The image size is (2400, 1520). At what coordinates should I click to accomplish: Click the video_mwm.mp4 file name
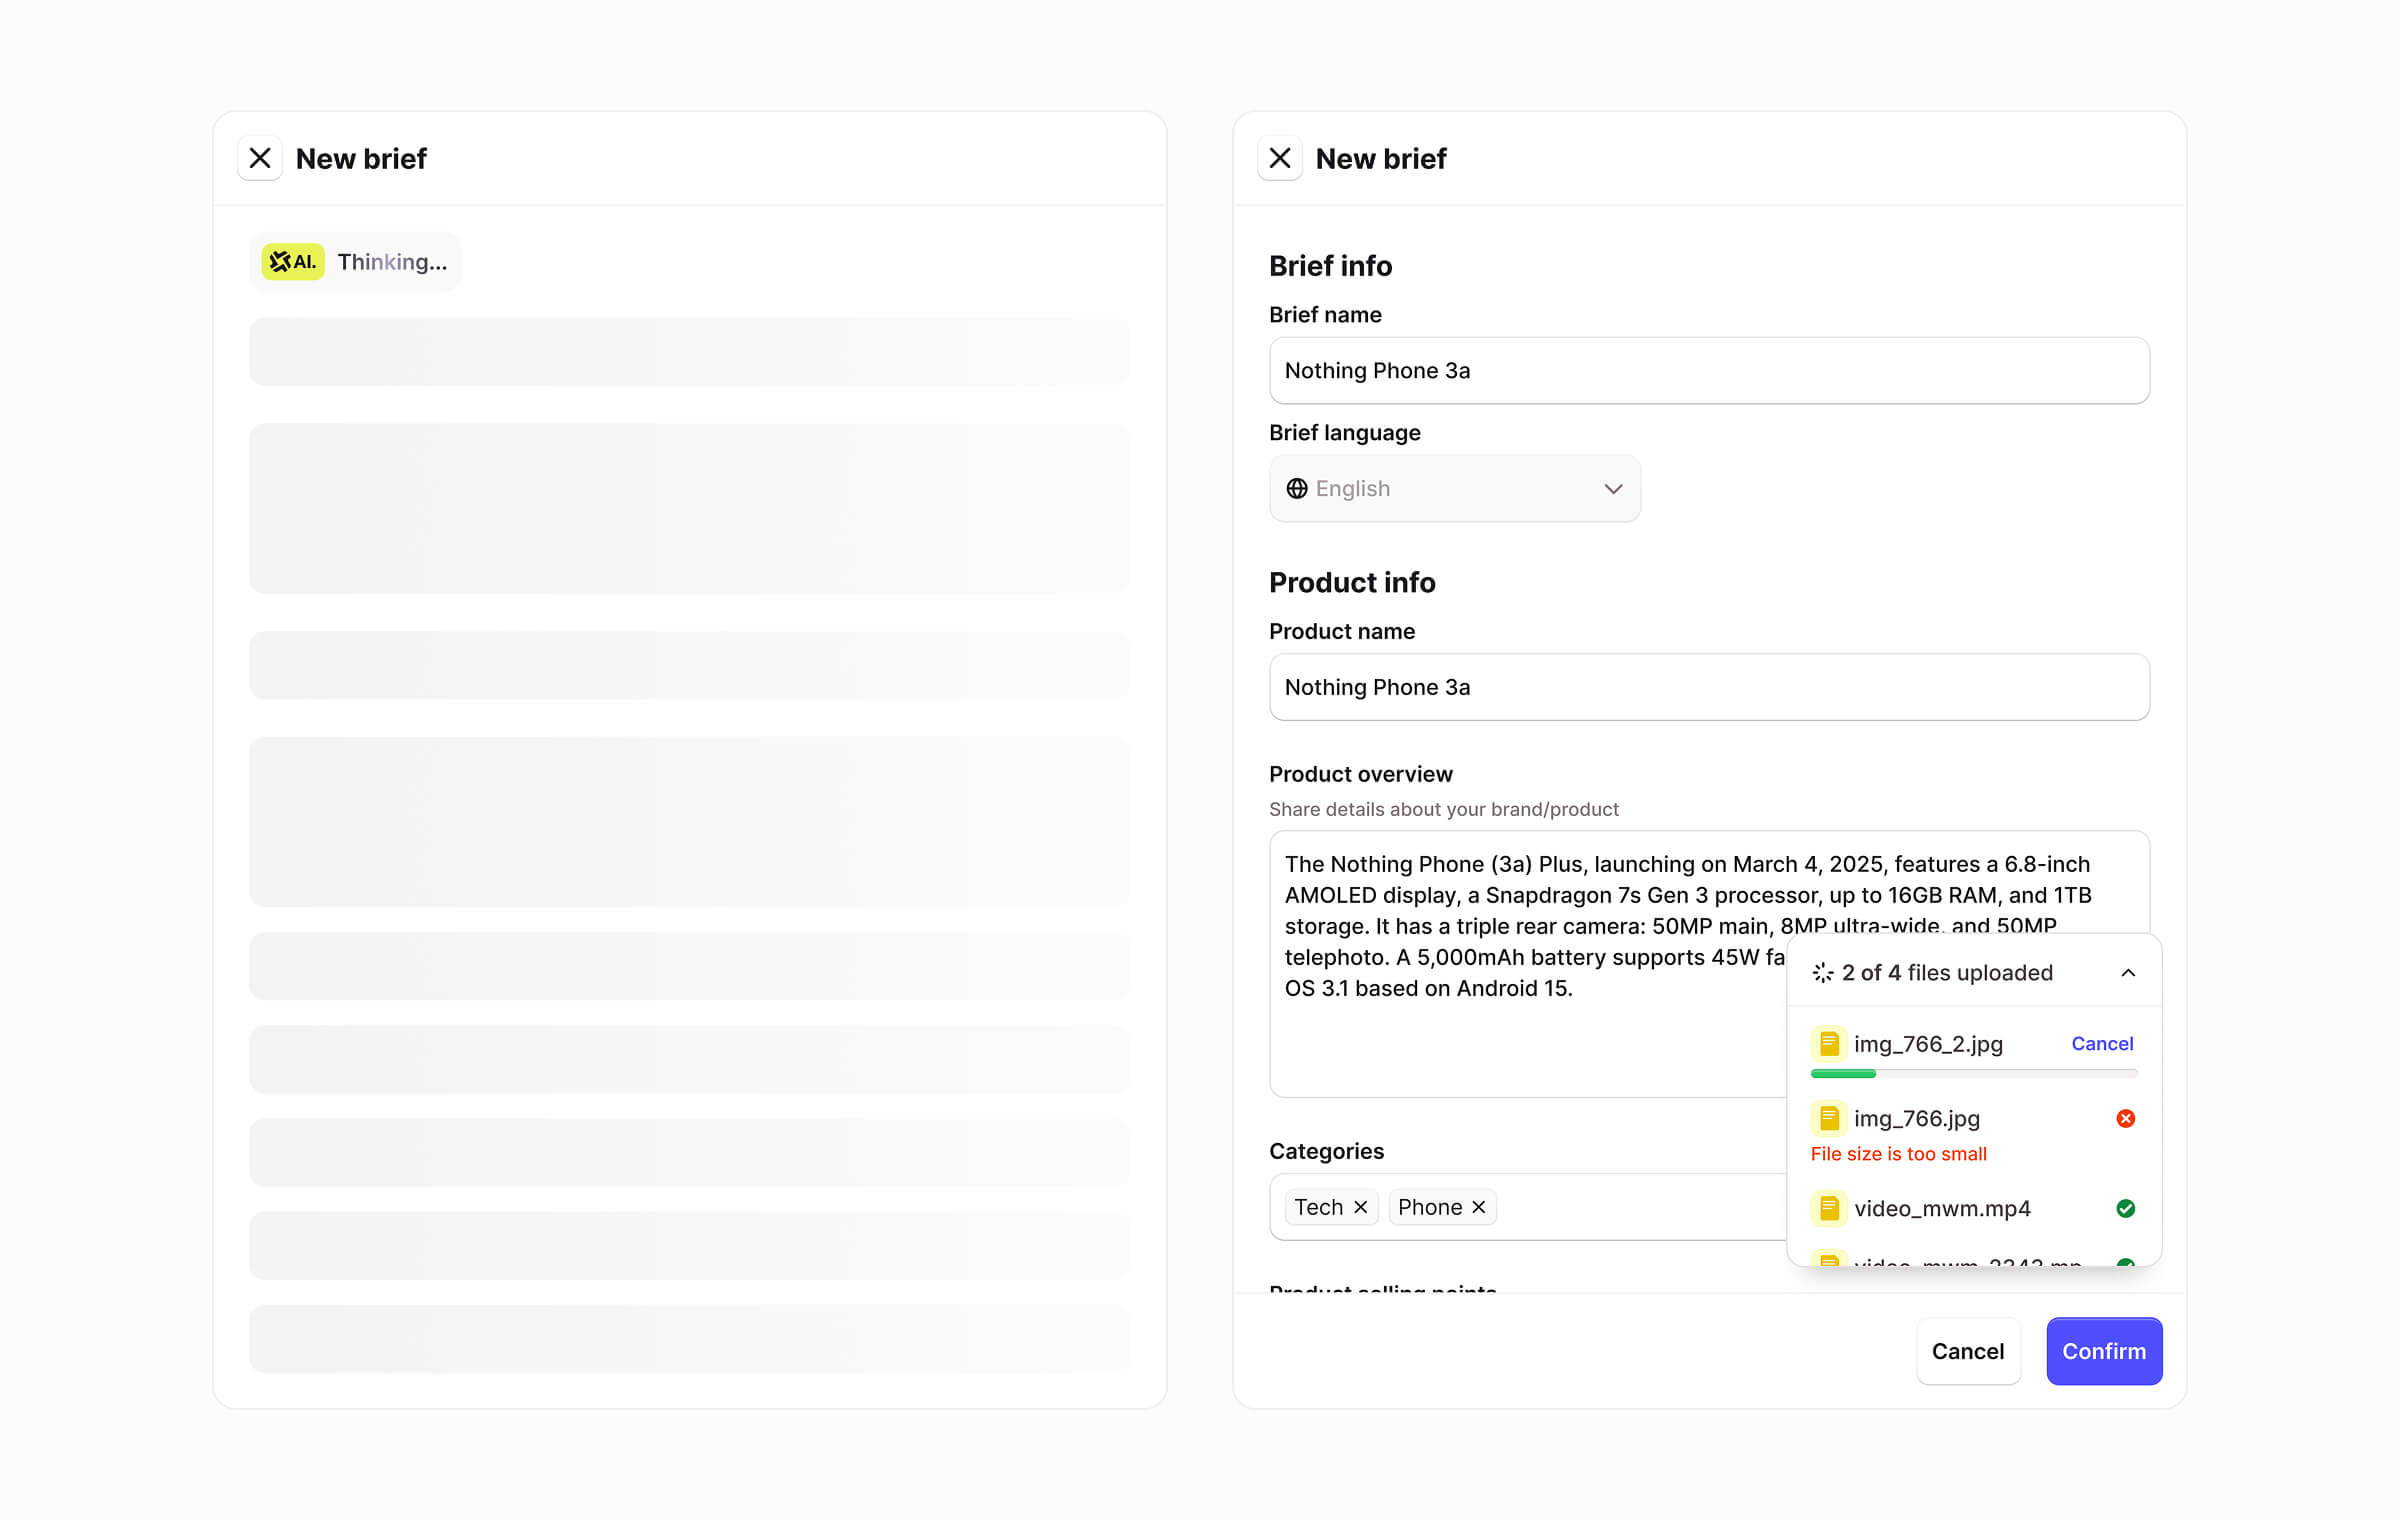(x=1942, y=1209)
